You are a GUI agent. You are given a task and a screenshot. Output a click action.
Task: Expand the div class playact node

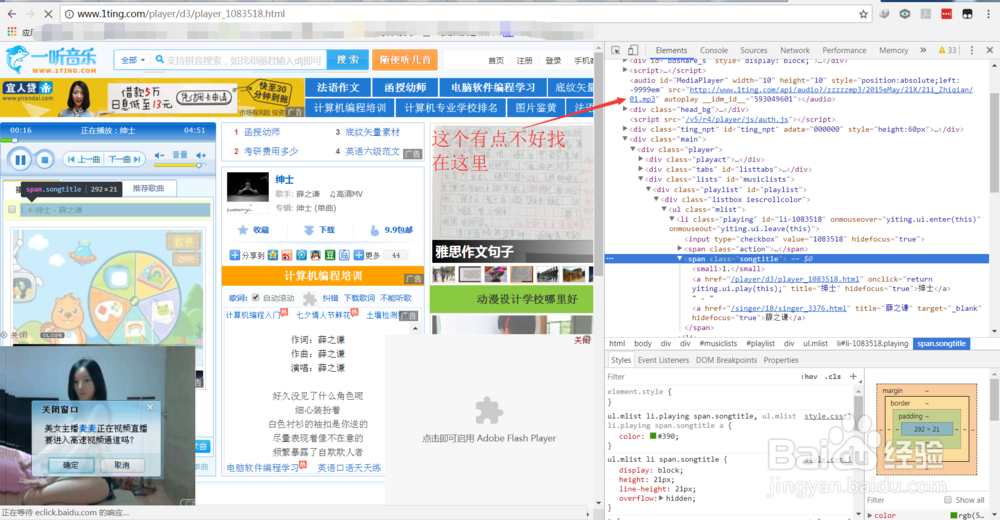[x=640, y=160]
